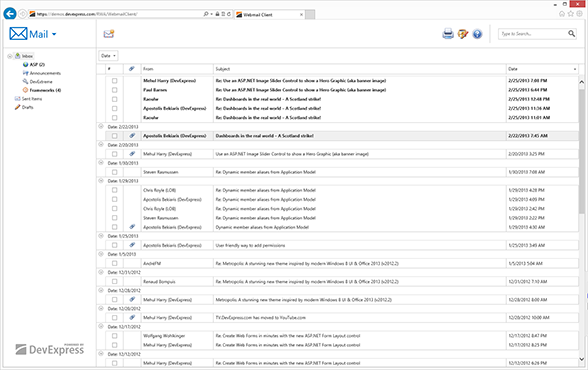The height and width of the screenshot is (370, 588).
Task: Open browser tools gear icon
Action: point(579,14)
